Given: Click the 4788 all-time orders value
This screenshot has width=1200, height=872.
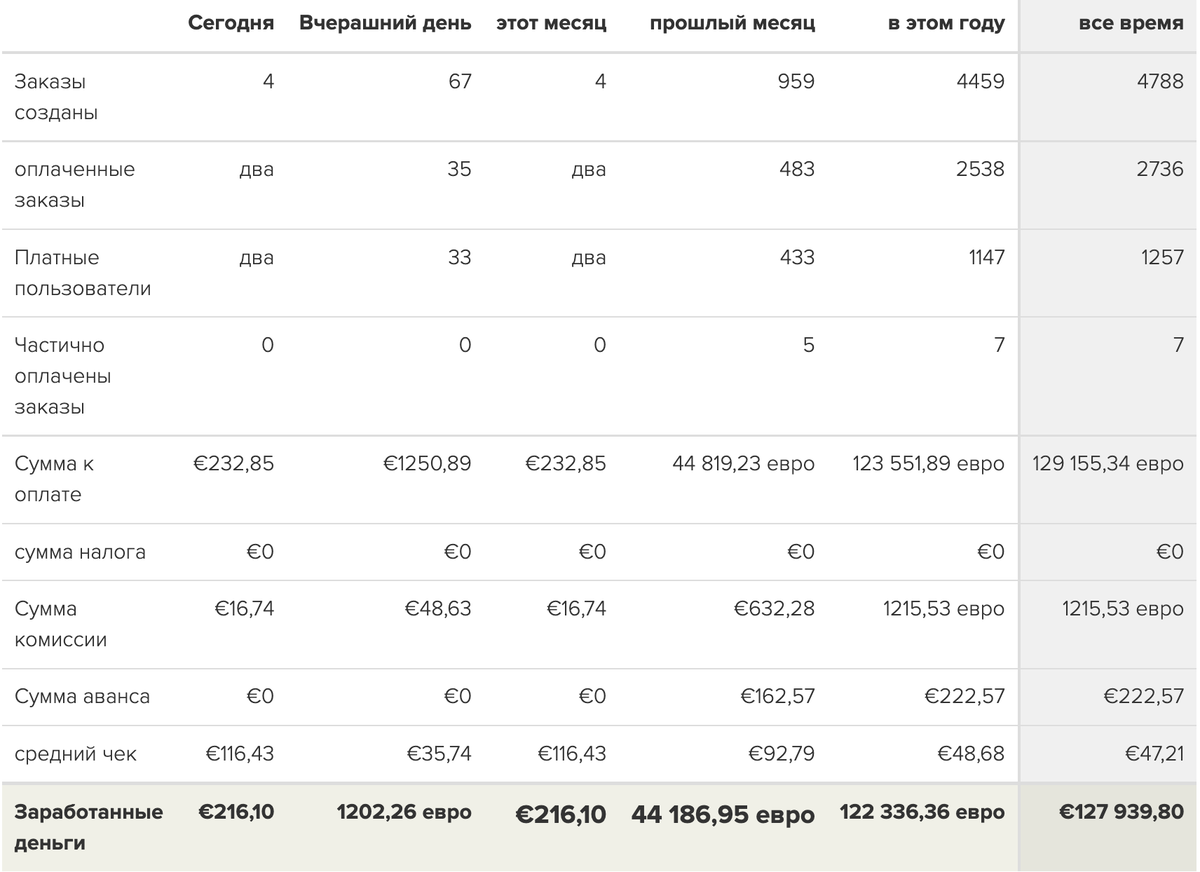Looking at the screenshot, I should point(1160,81).
